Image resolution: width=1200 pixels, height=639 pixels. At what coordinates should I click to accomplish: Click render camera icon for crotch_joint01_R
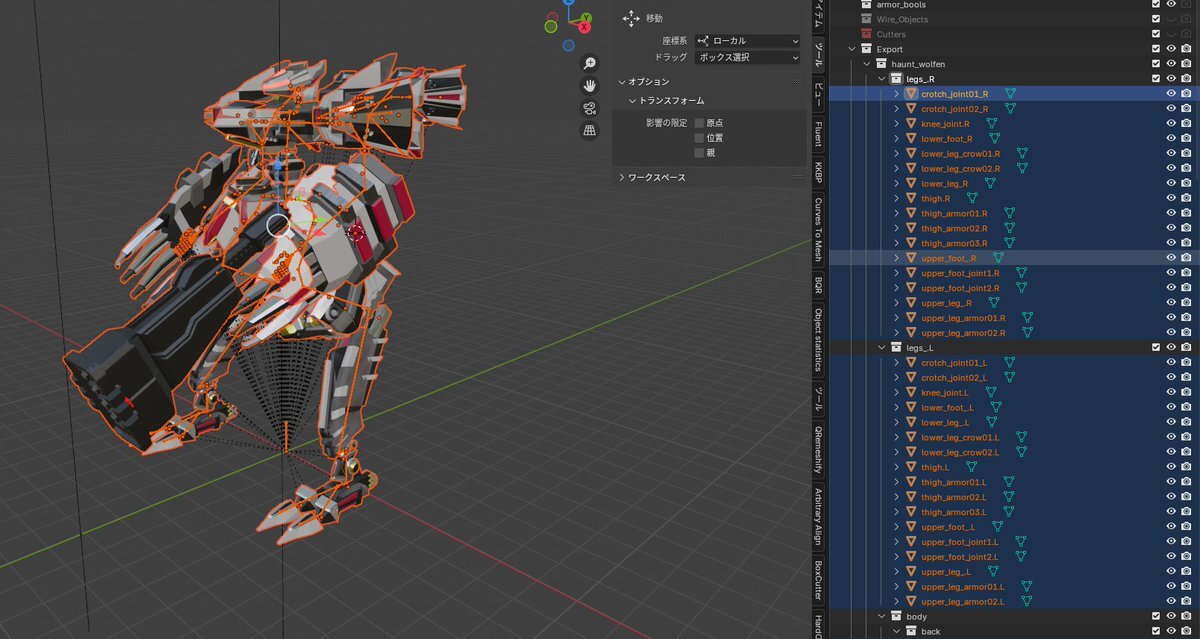coord(1186,93)
